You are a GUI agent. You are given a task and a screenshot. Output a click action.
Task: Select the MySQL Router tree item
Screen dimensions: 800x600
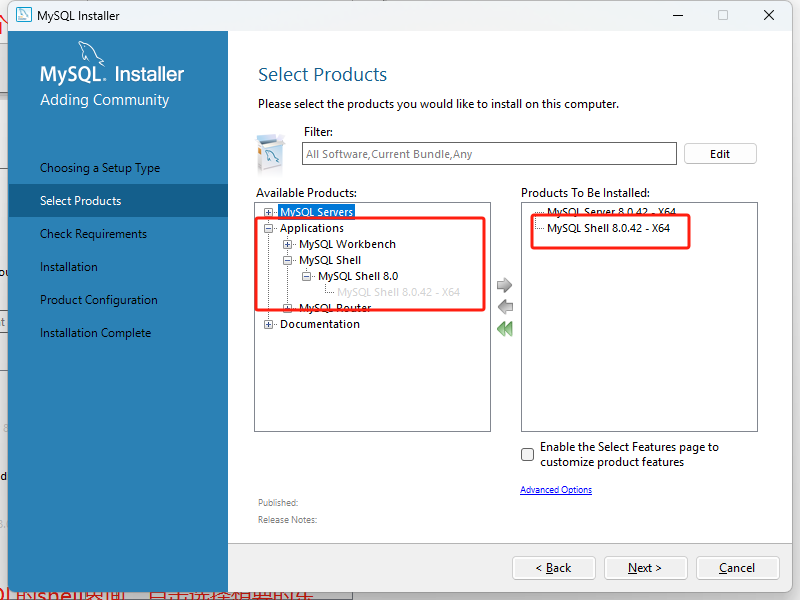tap(335, 308)
